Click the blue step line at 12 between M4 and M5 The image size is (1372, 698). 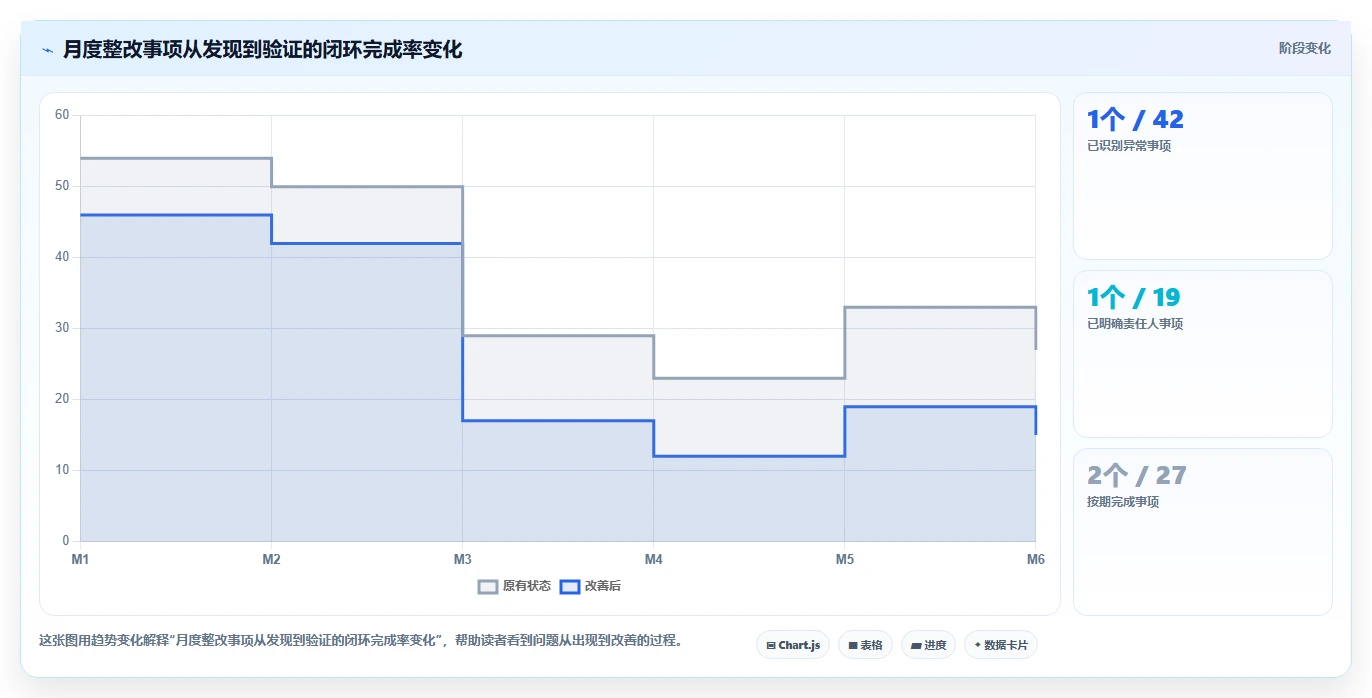tap(749, 456)
